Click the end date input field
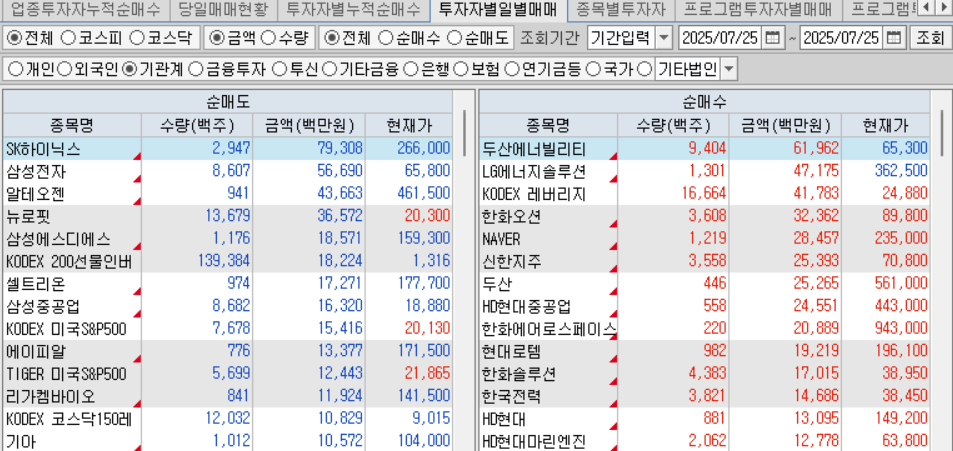This screenshot has width=953, height=451. [842, 38]
